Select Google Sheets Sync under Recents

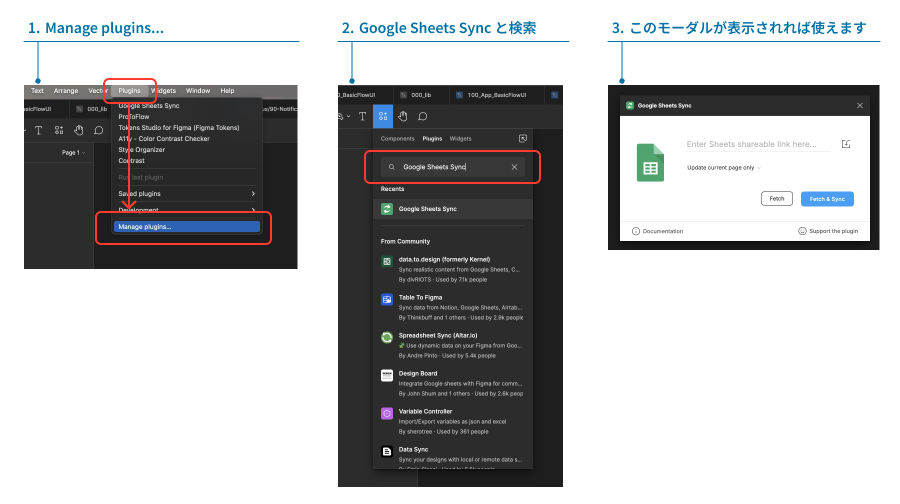point(453,209)
